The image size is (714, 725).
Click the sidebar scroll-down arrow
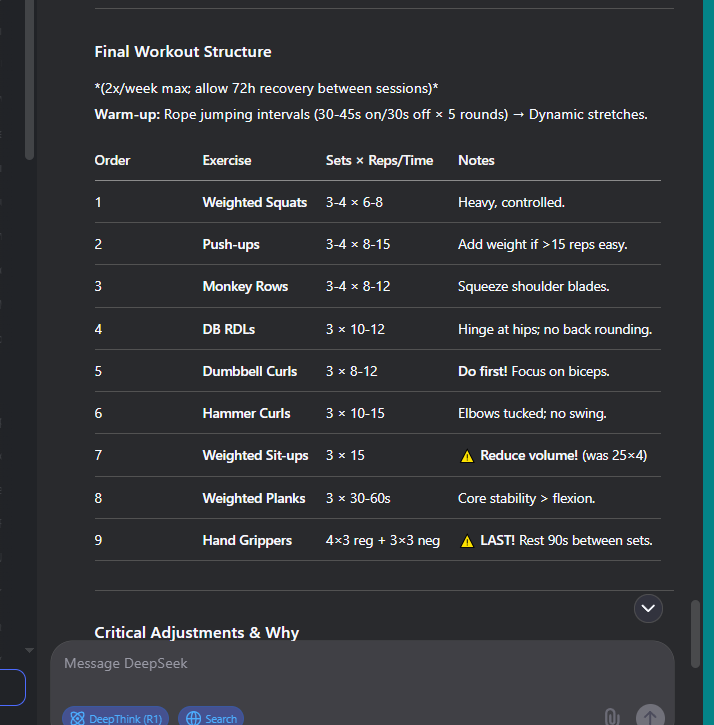point(29,650)
